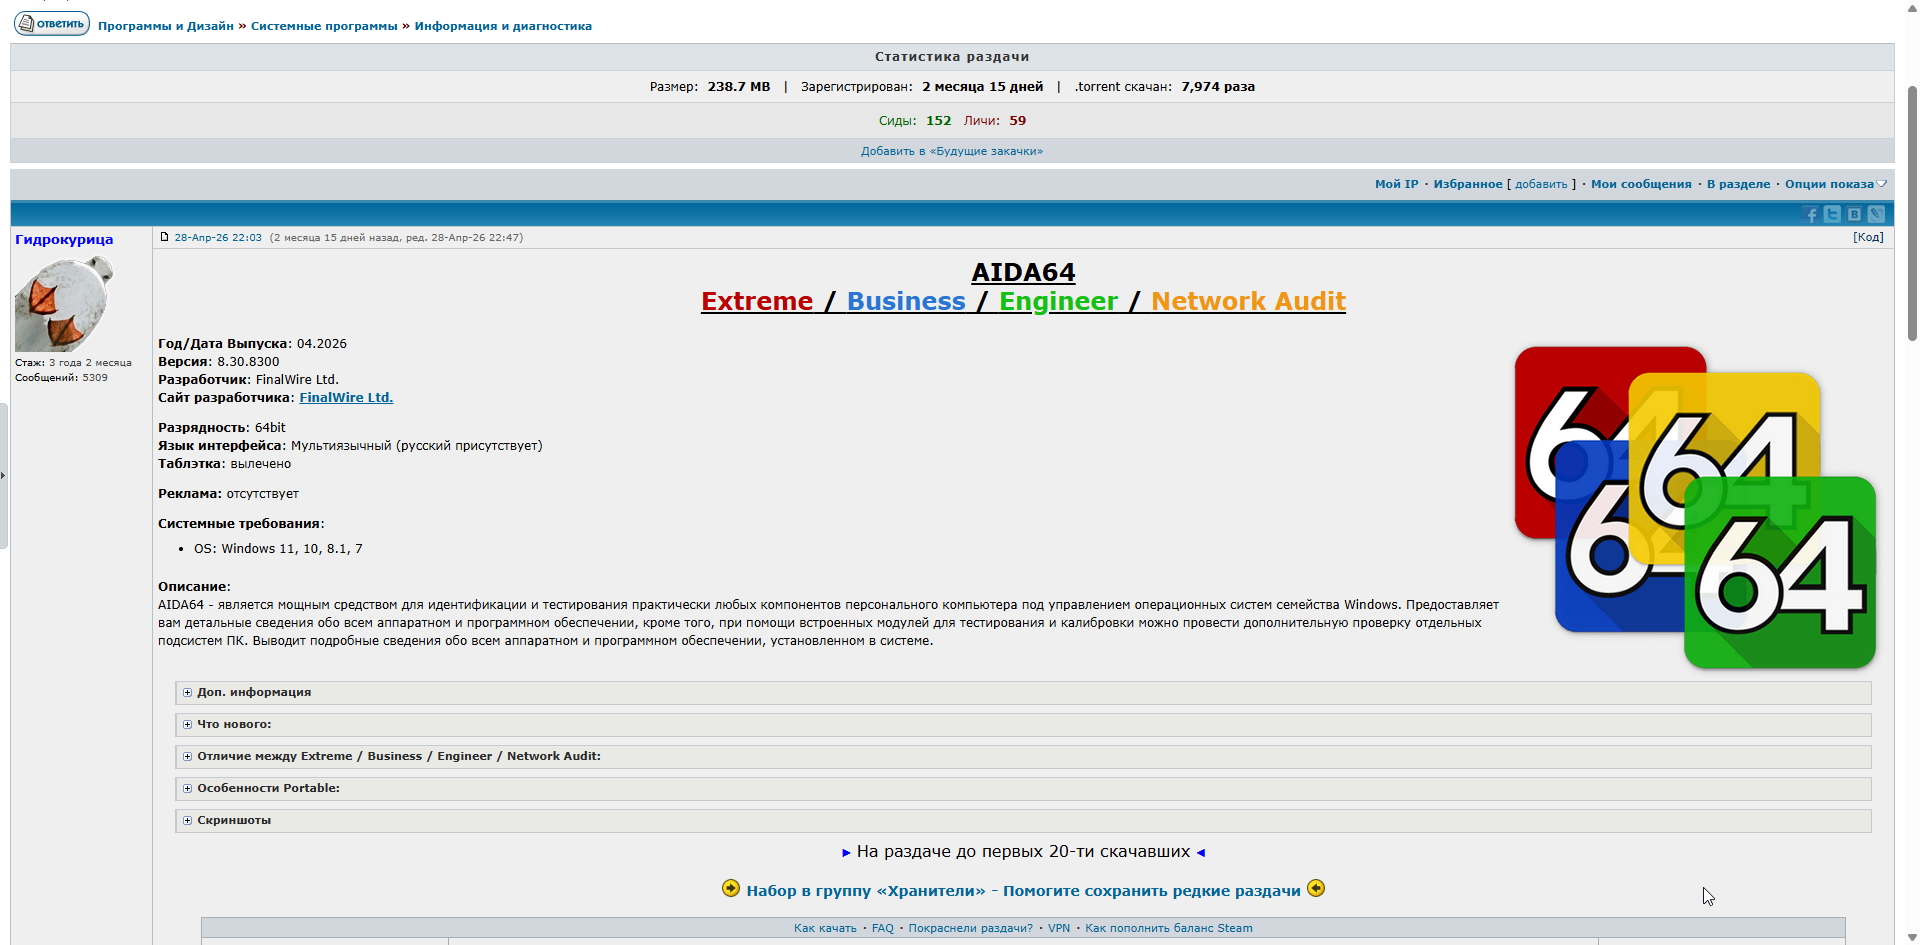Open the «Опции показа» dropdown

click(x=1835, y=184)
